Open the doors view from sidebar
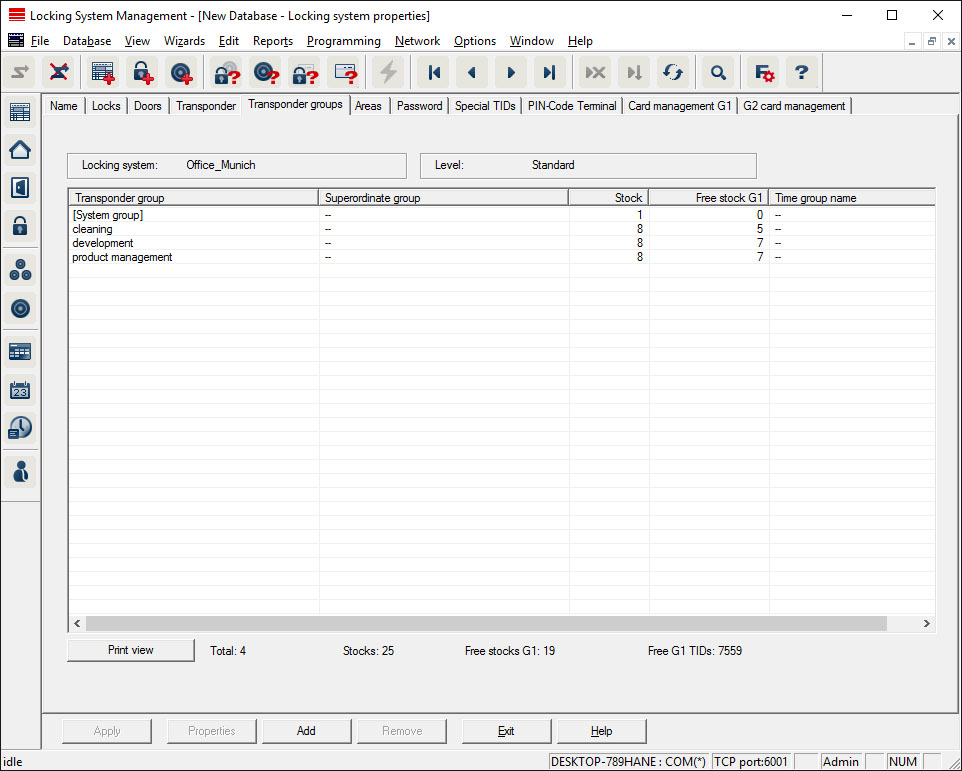962x771 pixels. [20, 188]
